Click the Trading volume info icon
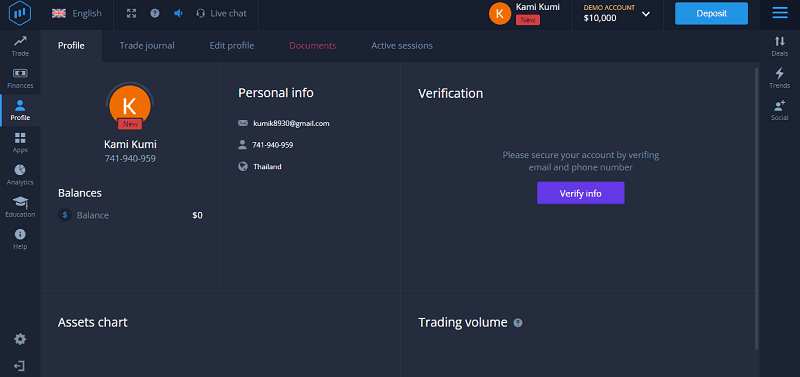Viewport: 800px width, 377px height. pos(518,323)
